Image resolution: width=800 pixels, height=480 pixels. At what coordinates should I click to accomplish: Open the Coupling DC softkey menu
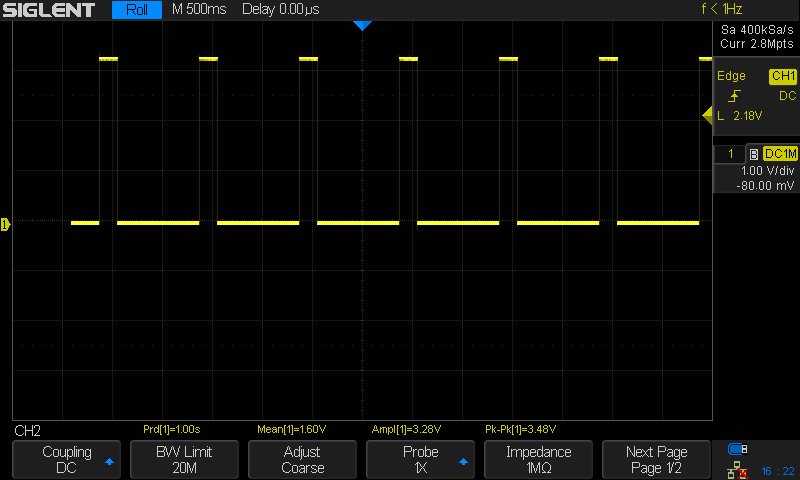[x=66, y=460]
